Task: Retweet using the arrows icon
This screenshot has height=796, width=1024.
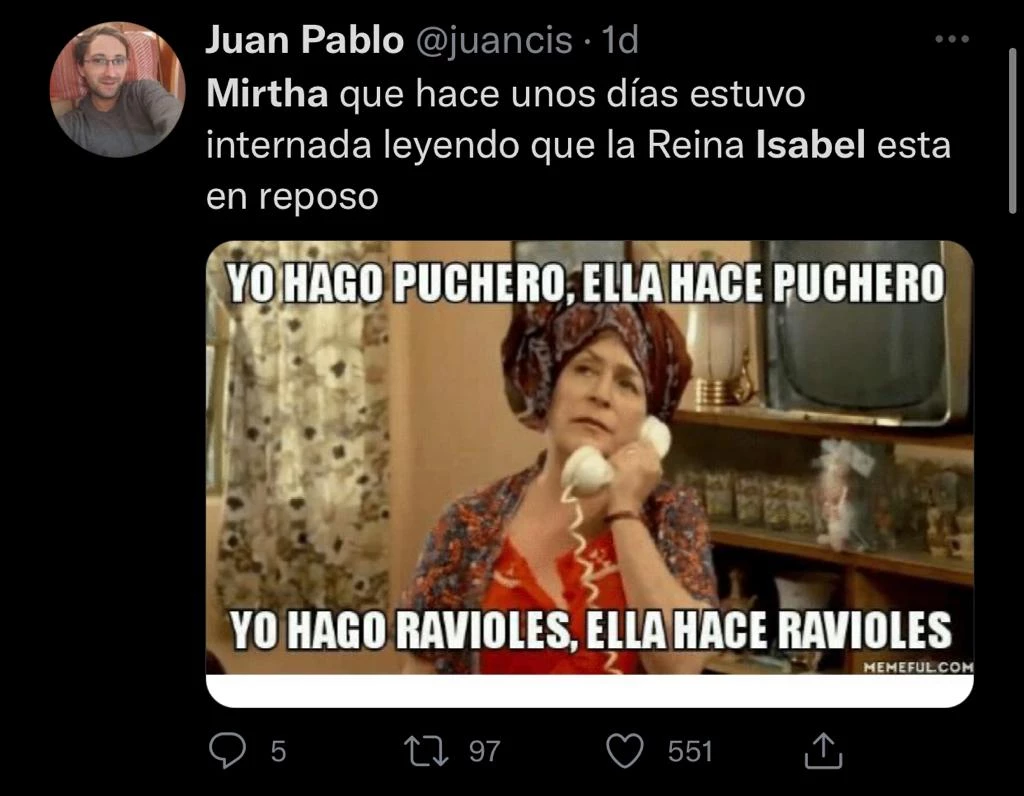Action: click(426, 751)
